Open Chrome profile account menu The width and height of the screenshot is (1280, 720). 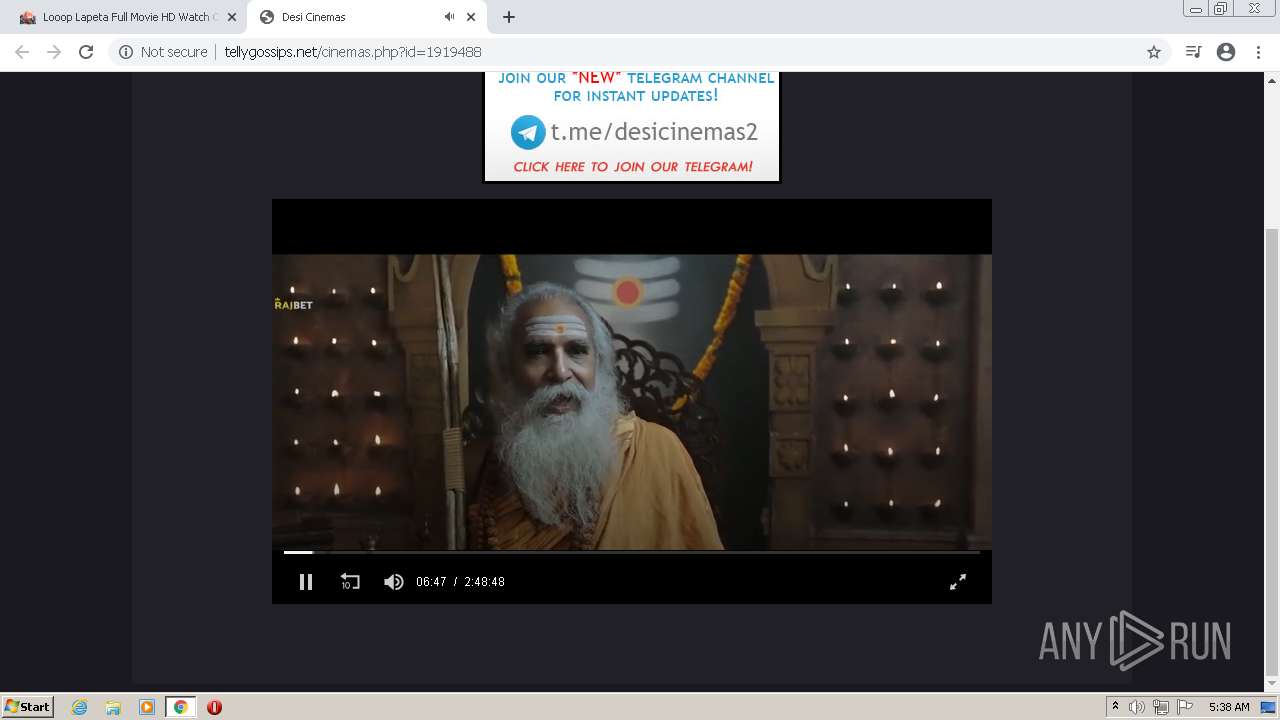tap(1226, 52)
